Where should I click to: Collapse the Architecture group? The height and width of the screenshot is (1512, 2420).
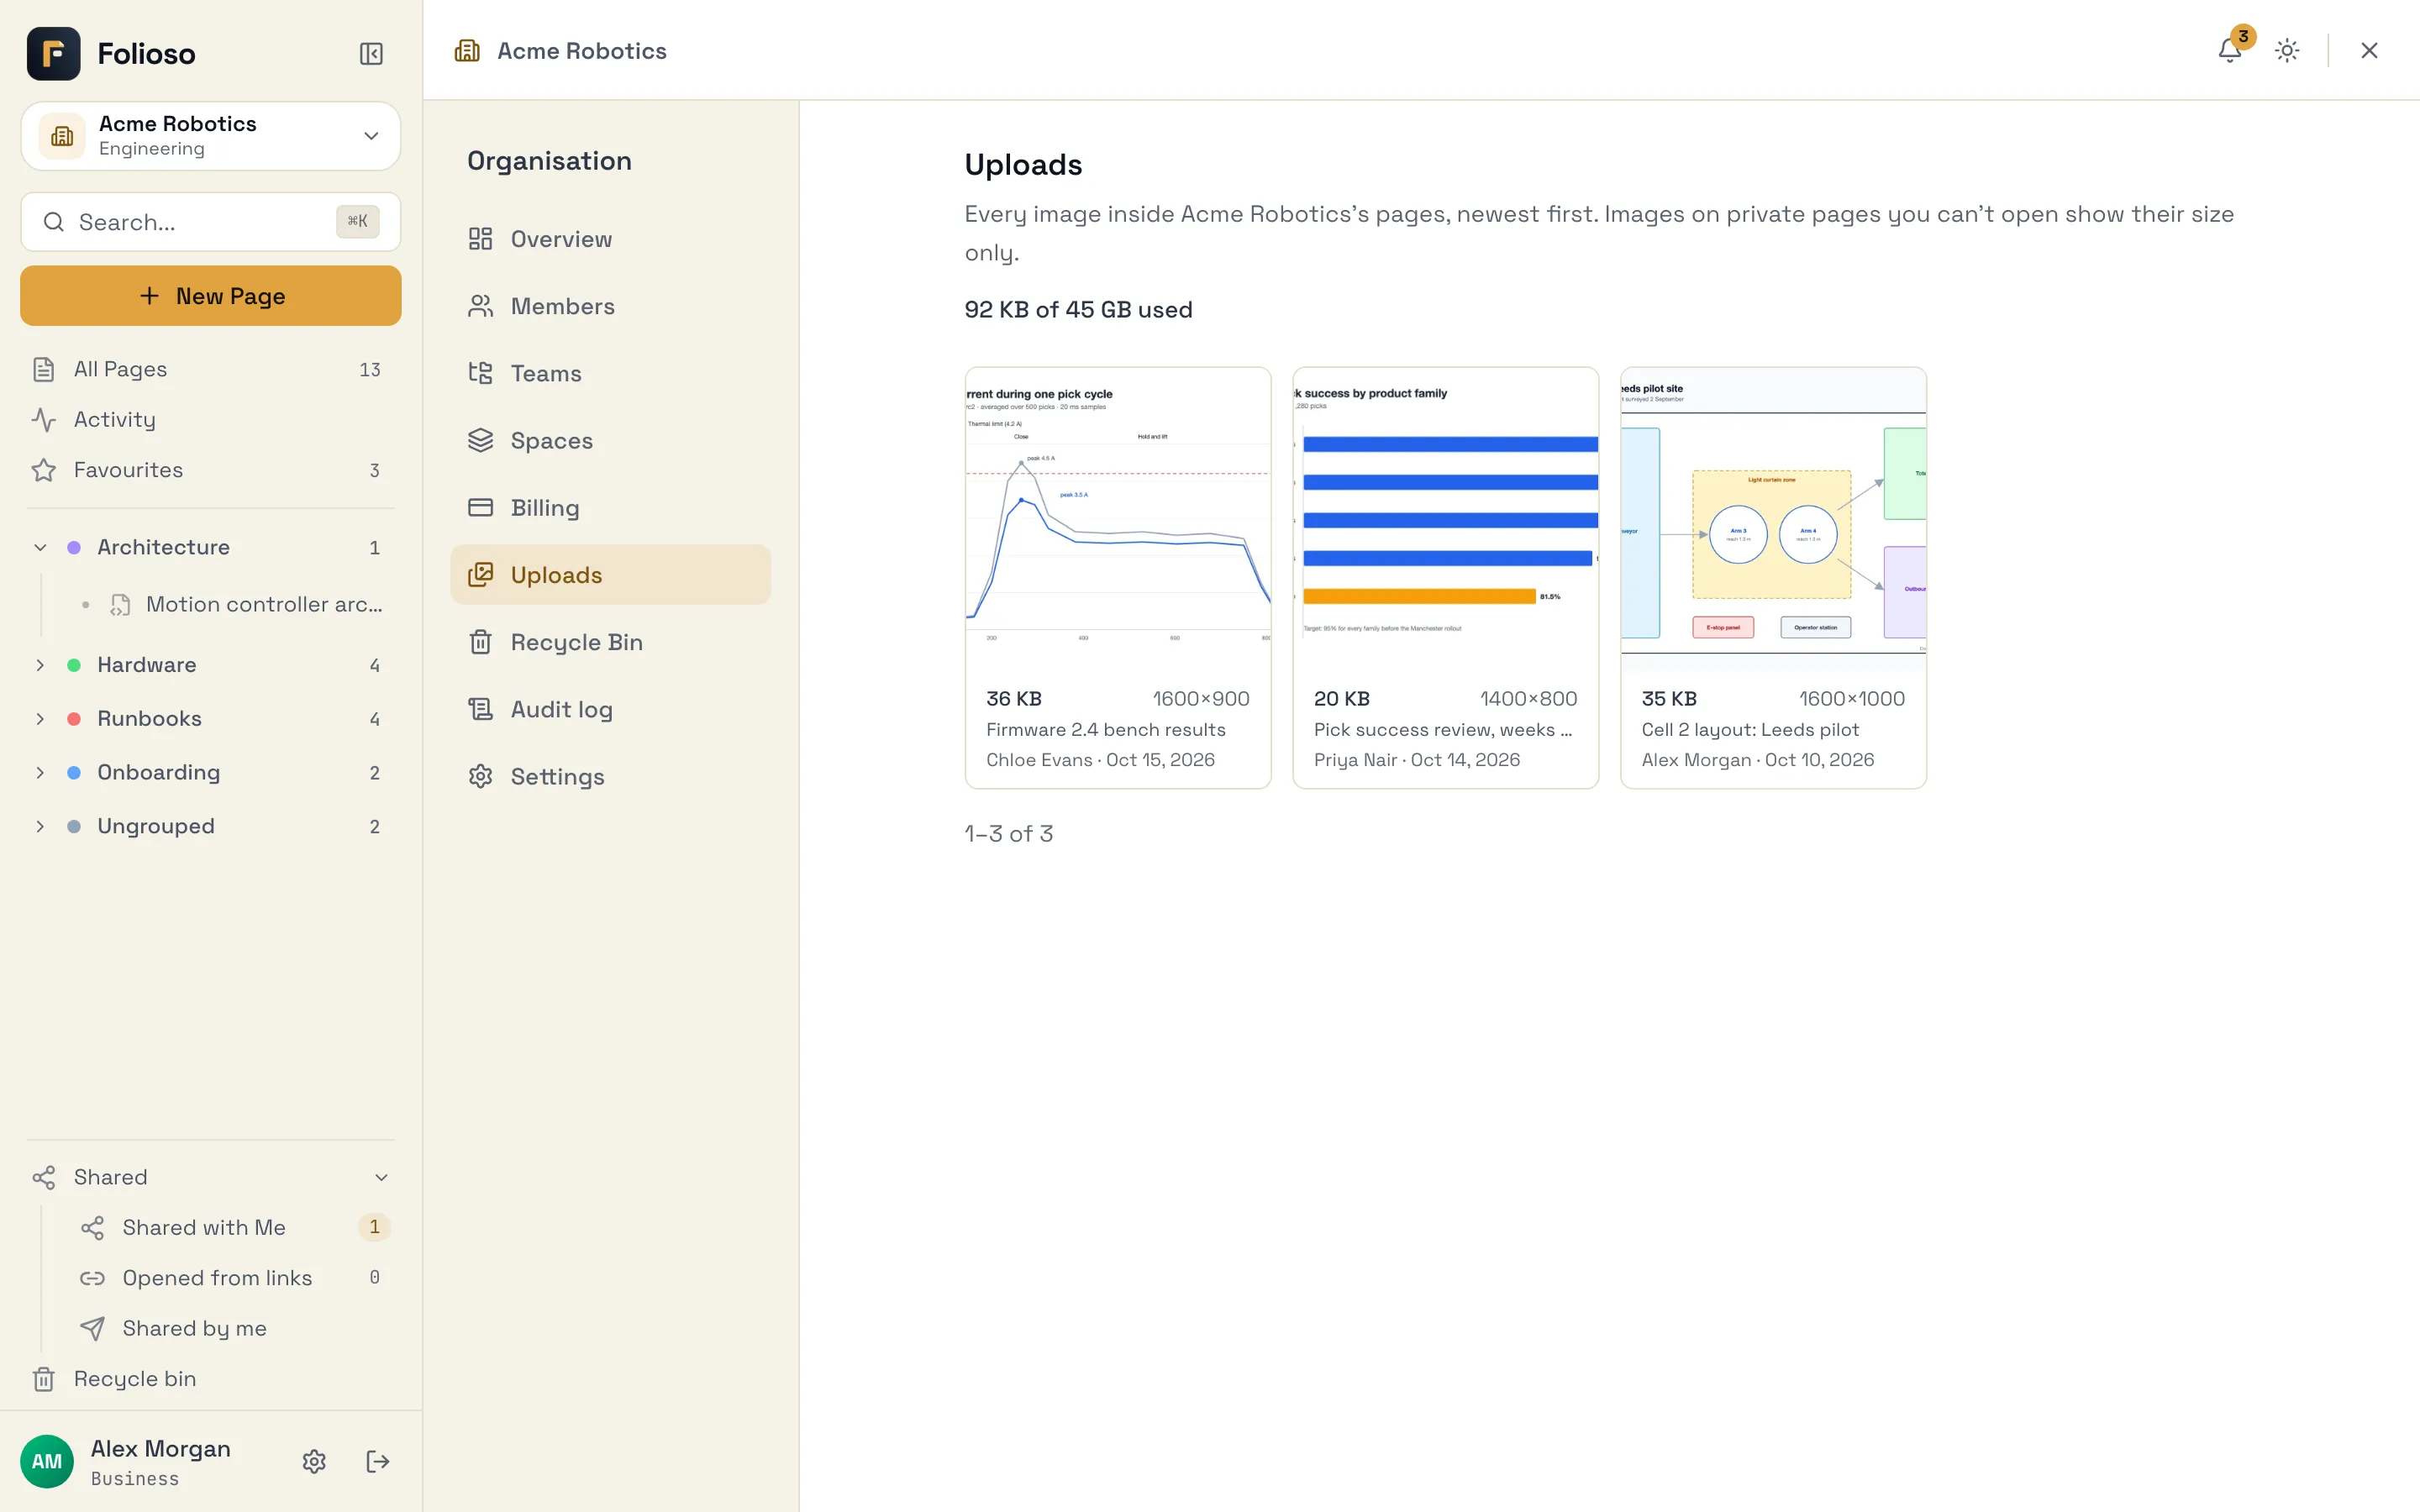coord(40,547)
